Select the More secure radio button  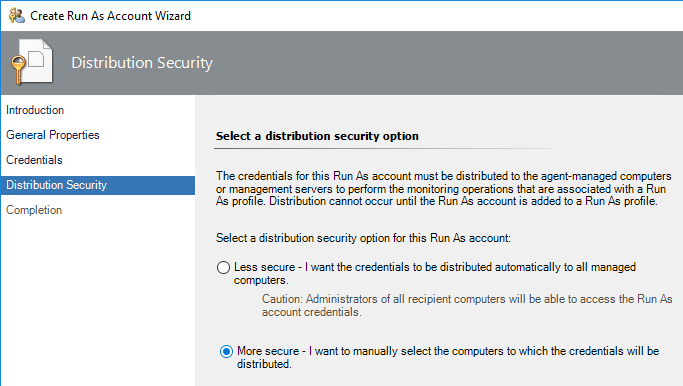point(226,351)
